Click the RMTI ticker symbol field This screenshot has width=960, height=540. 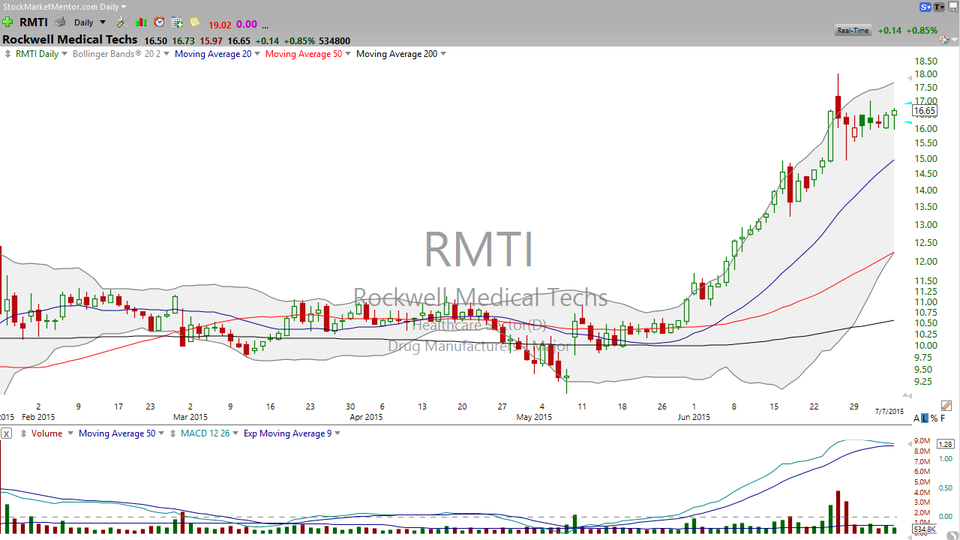click(33, 22)
